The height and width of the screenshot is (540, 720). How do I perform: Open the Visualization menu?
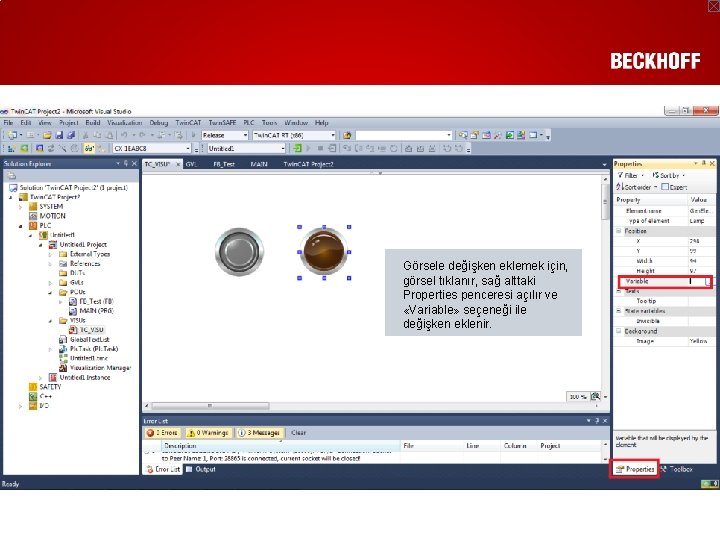[124, 123]
